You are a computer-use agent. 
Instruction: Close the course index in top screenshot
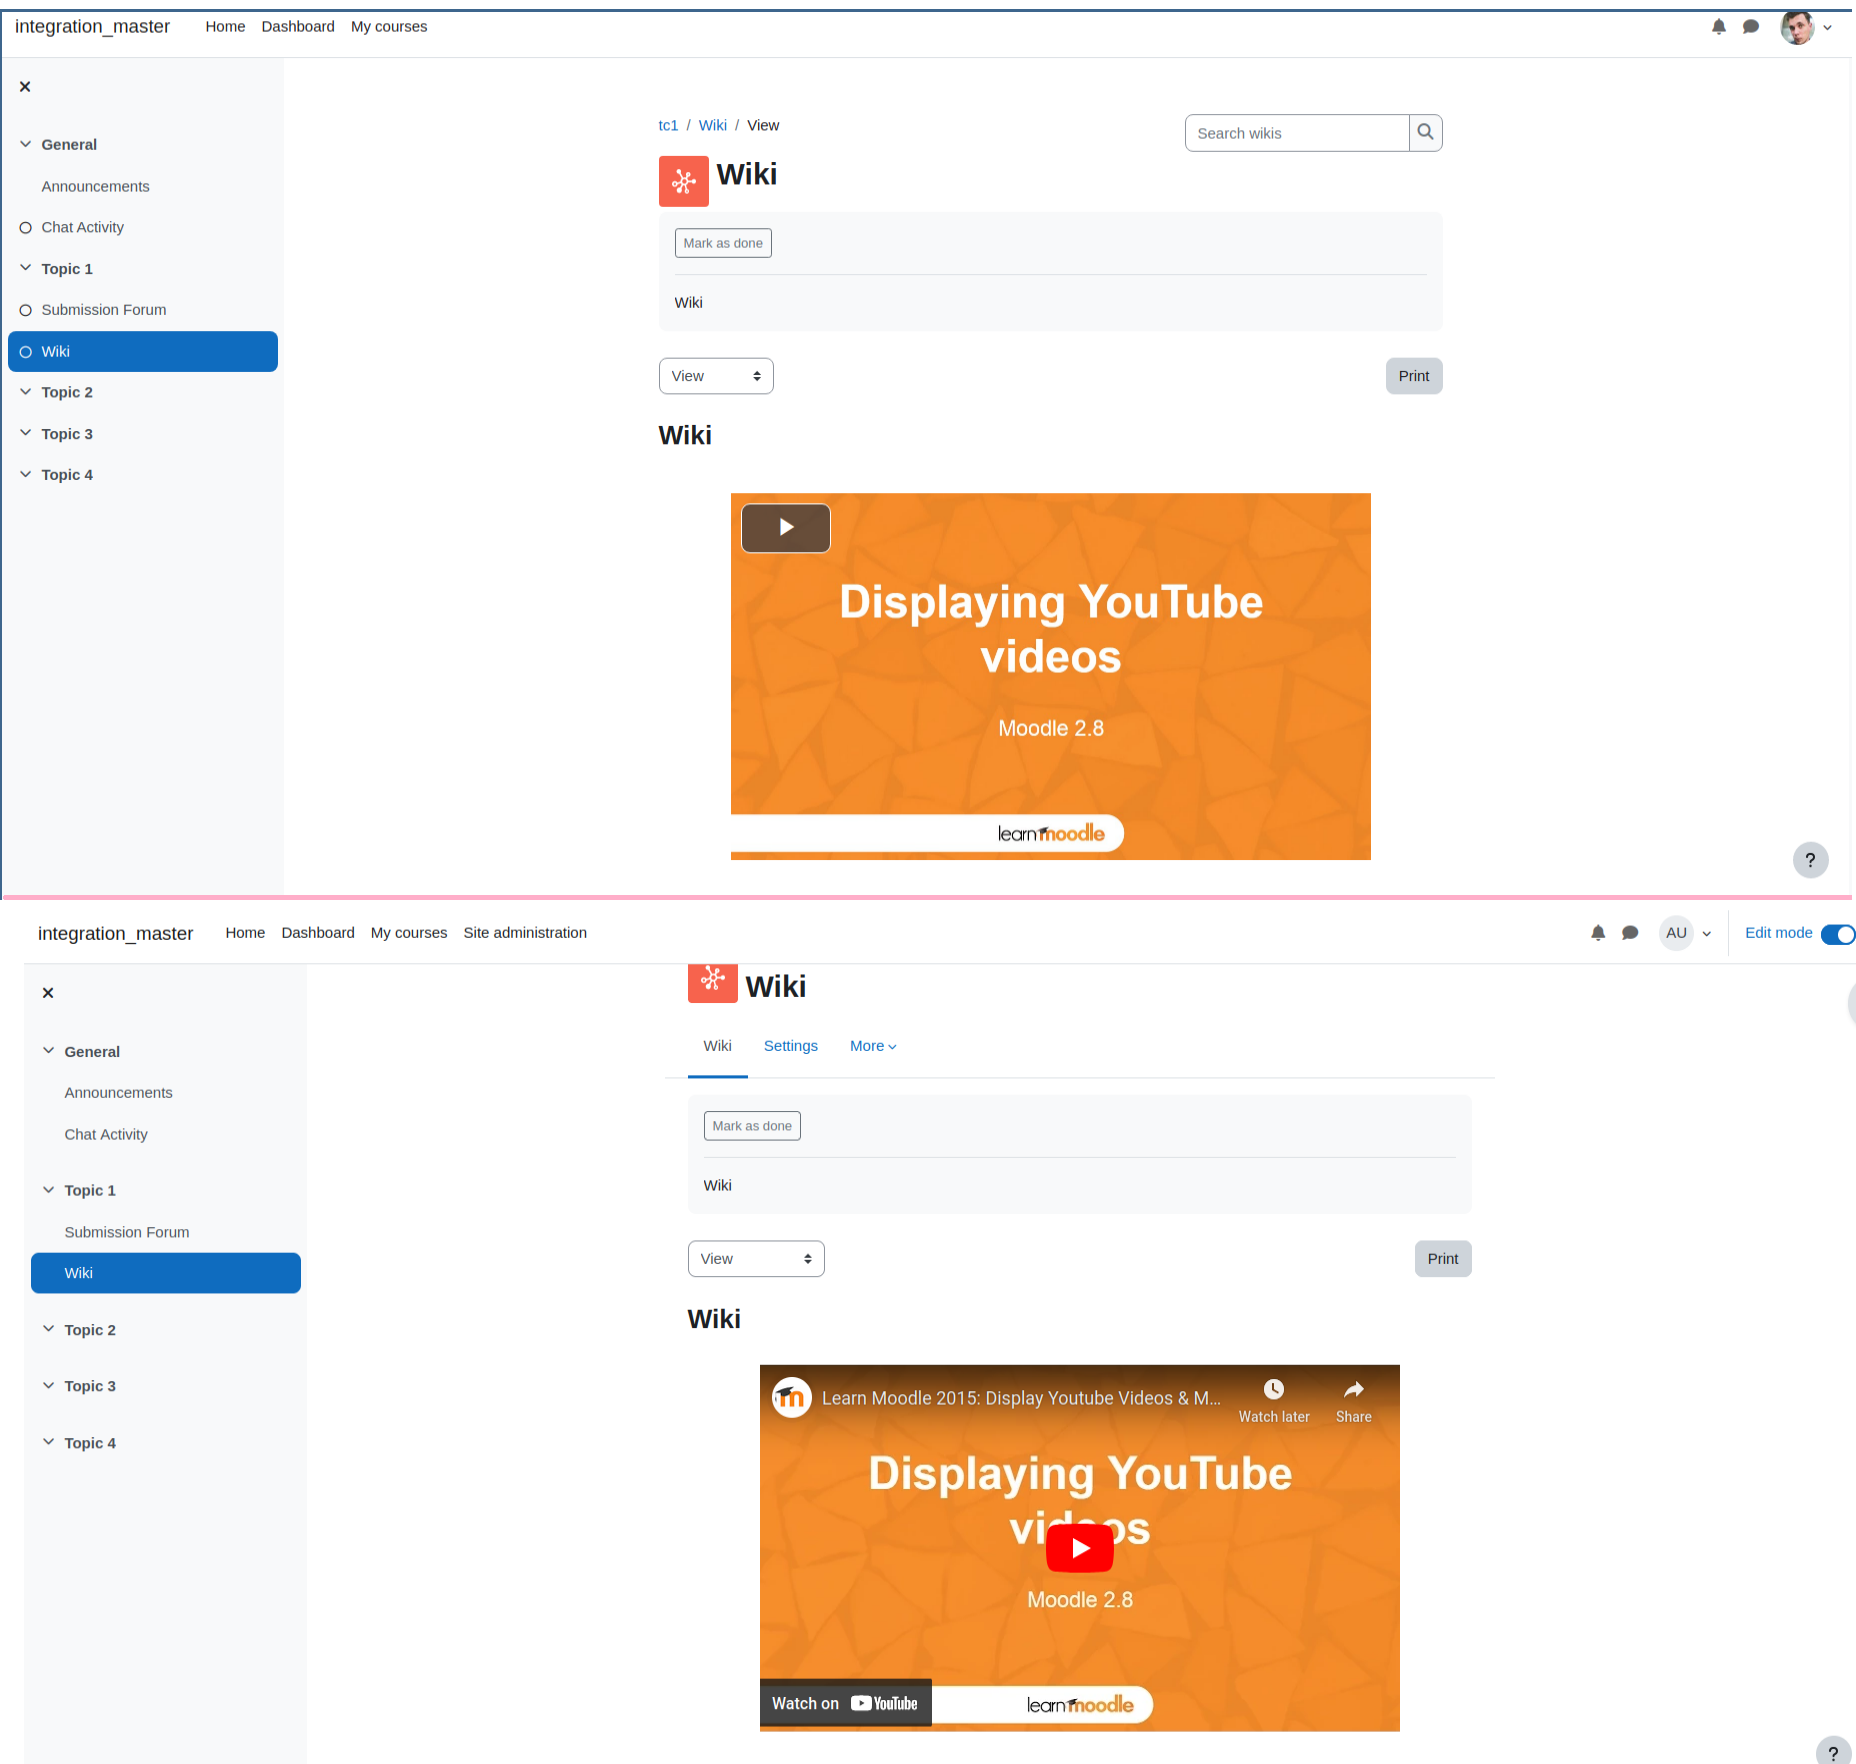(25, 87)
